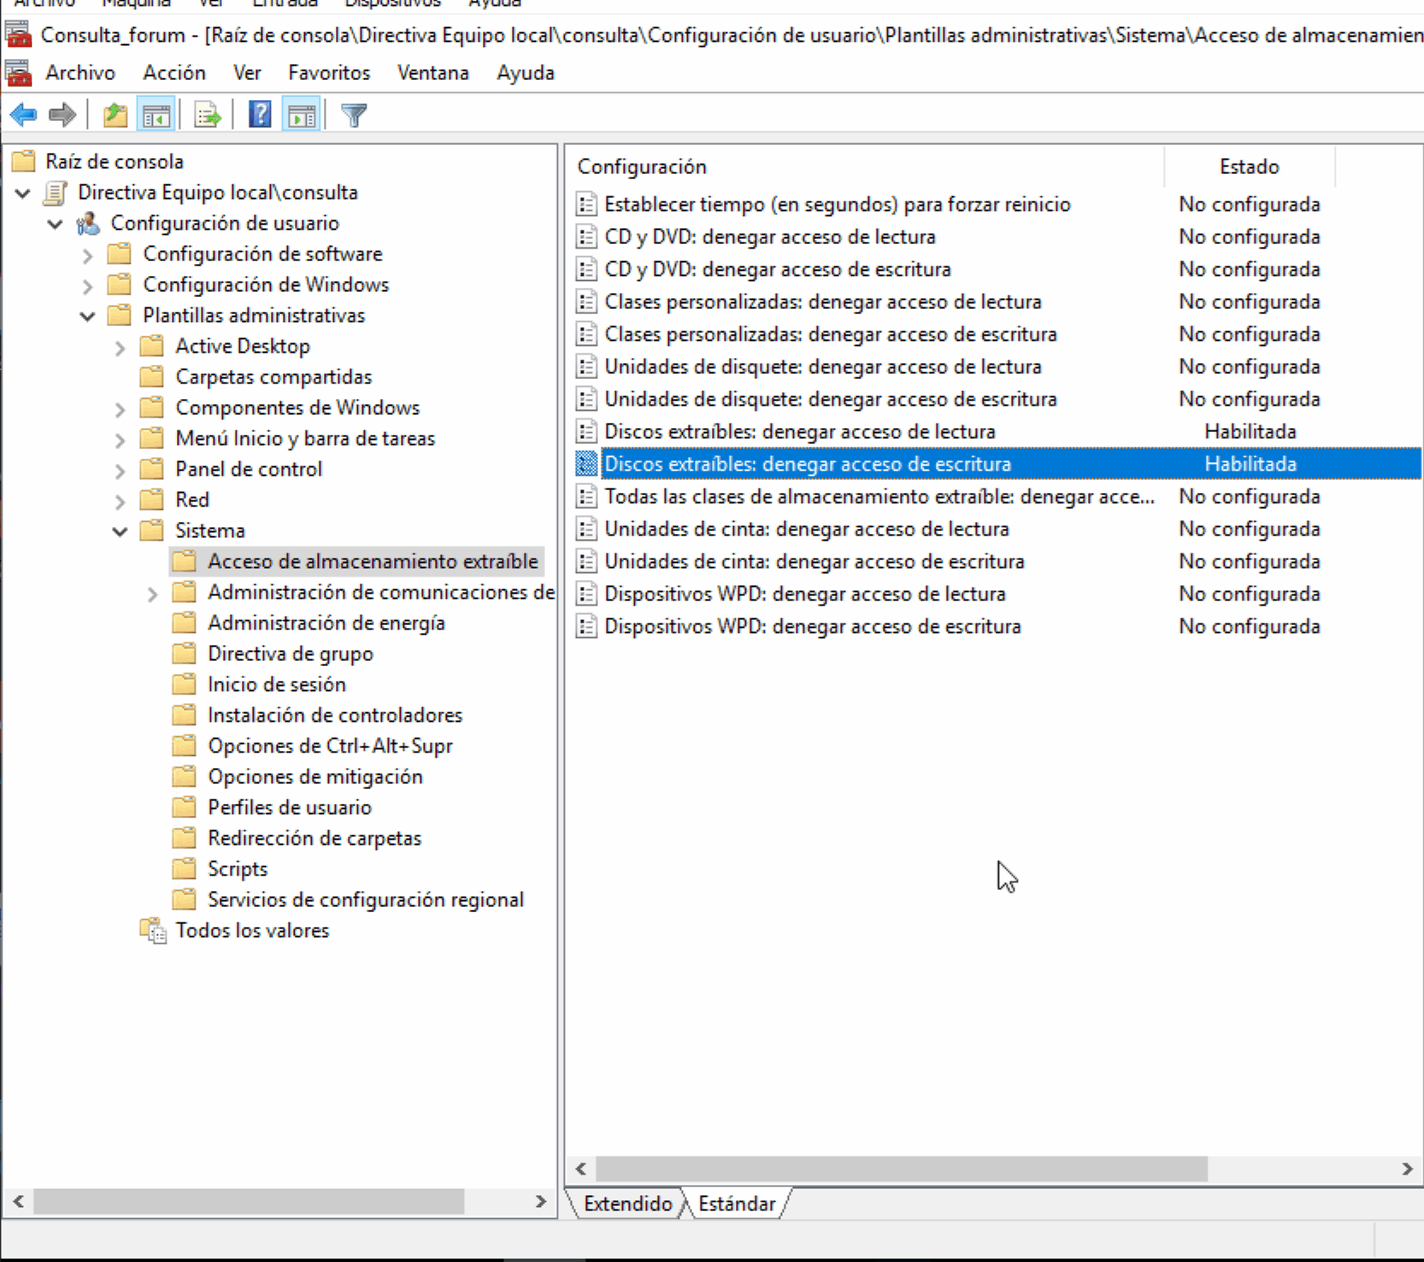Click the Directiva de grupo folder icon
This screenshot has width=1424, height=1262.
click(x=184, y=654)
